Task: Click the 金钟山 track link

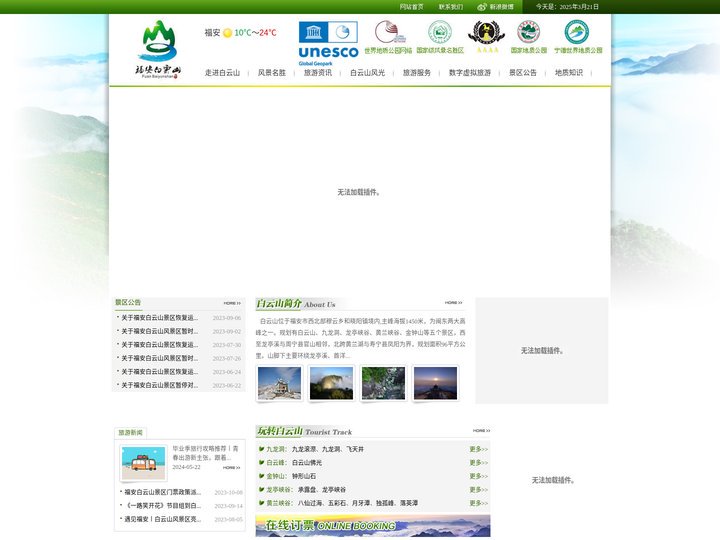Action: [277, 476]
